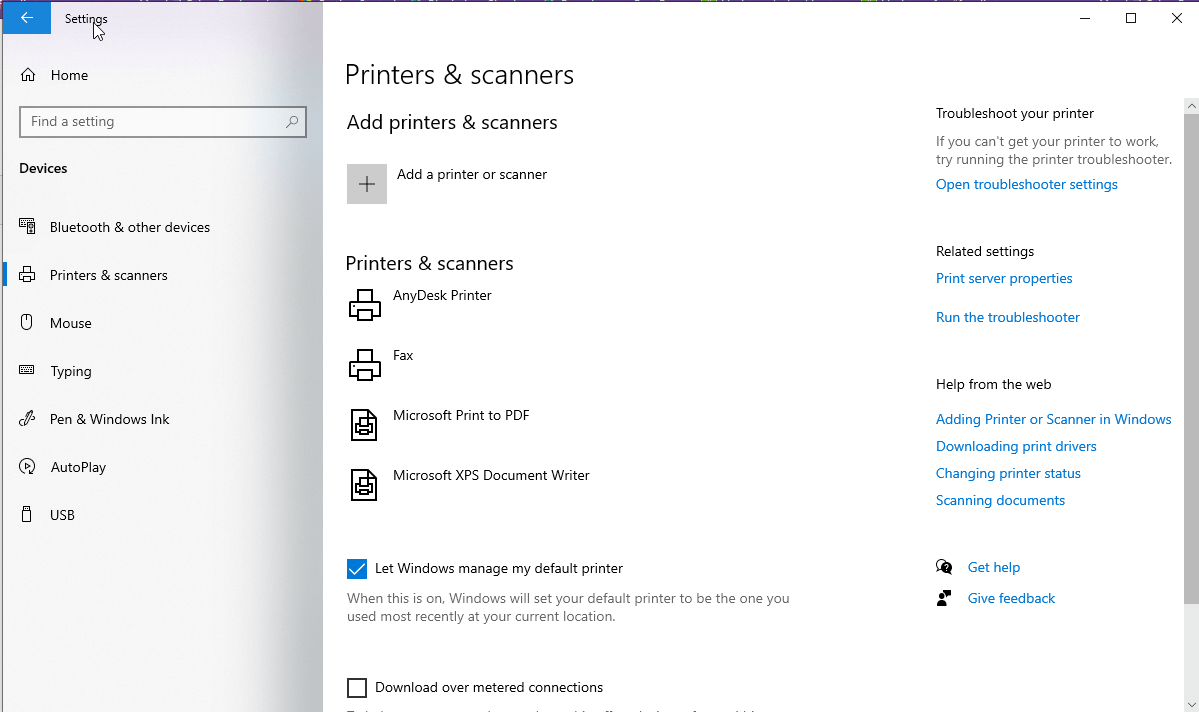Select the AnyDesk Printer icon
1199x712 pixels.
365,305
